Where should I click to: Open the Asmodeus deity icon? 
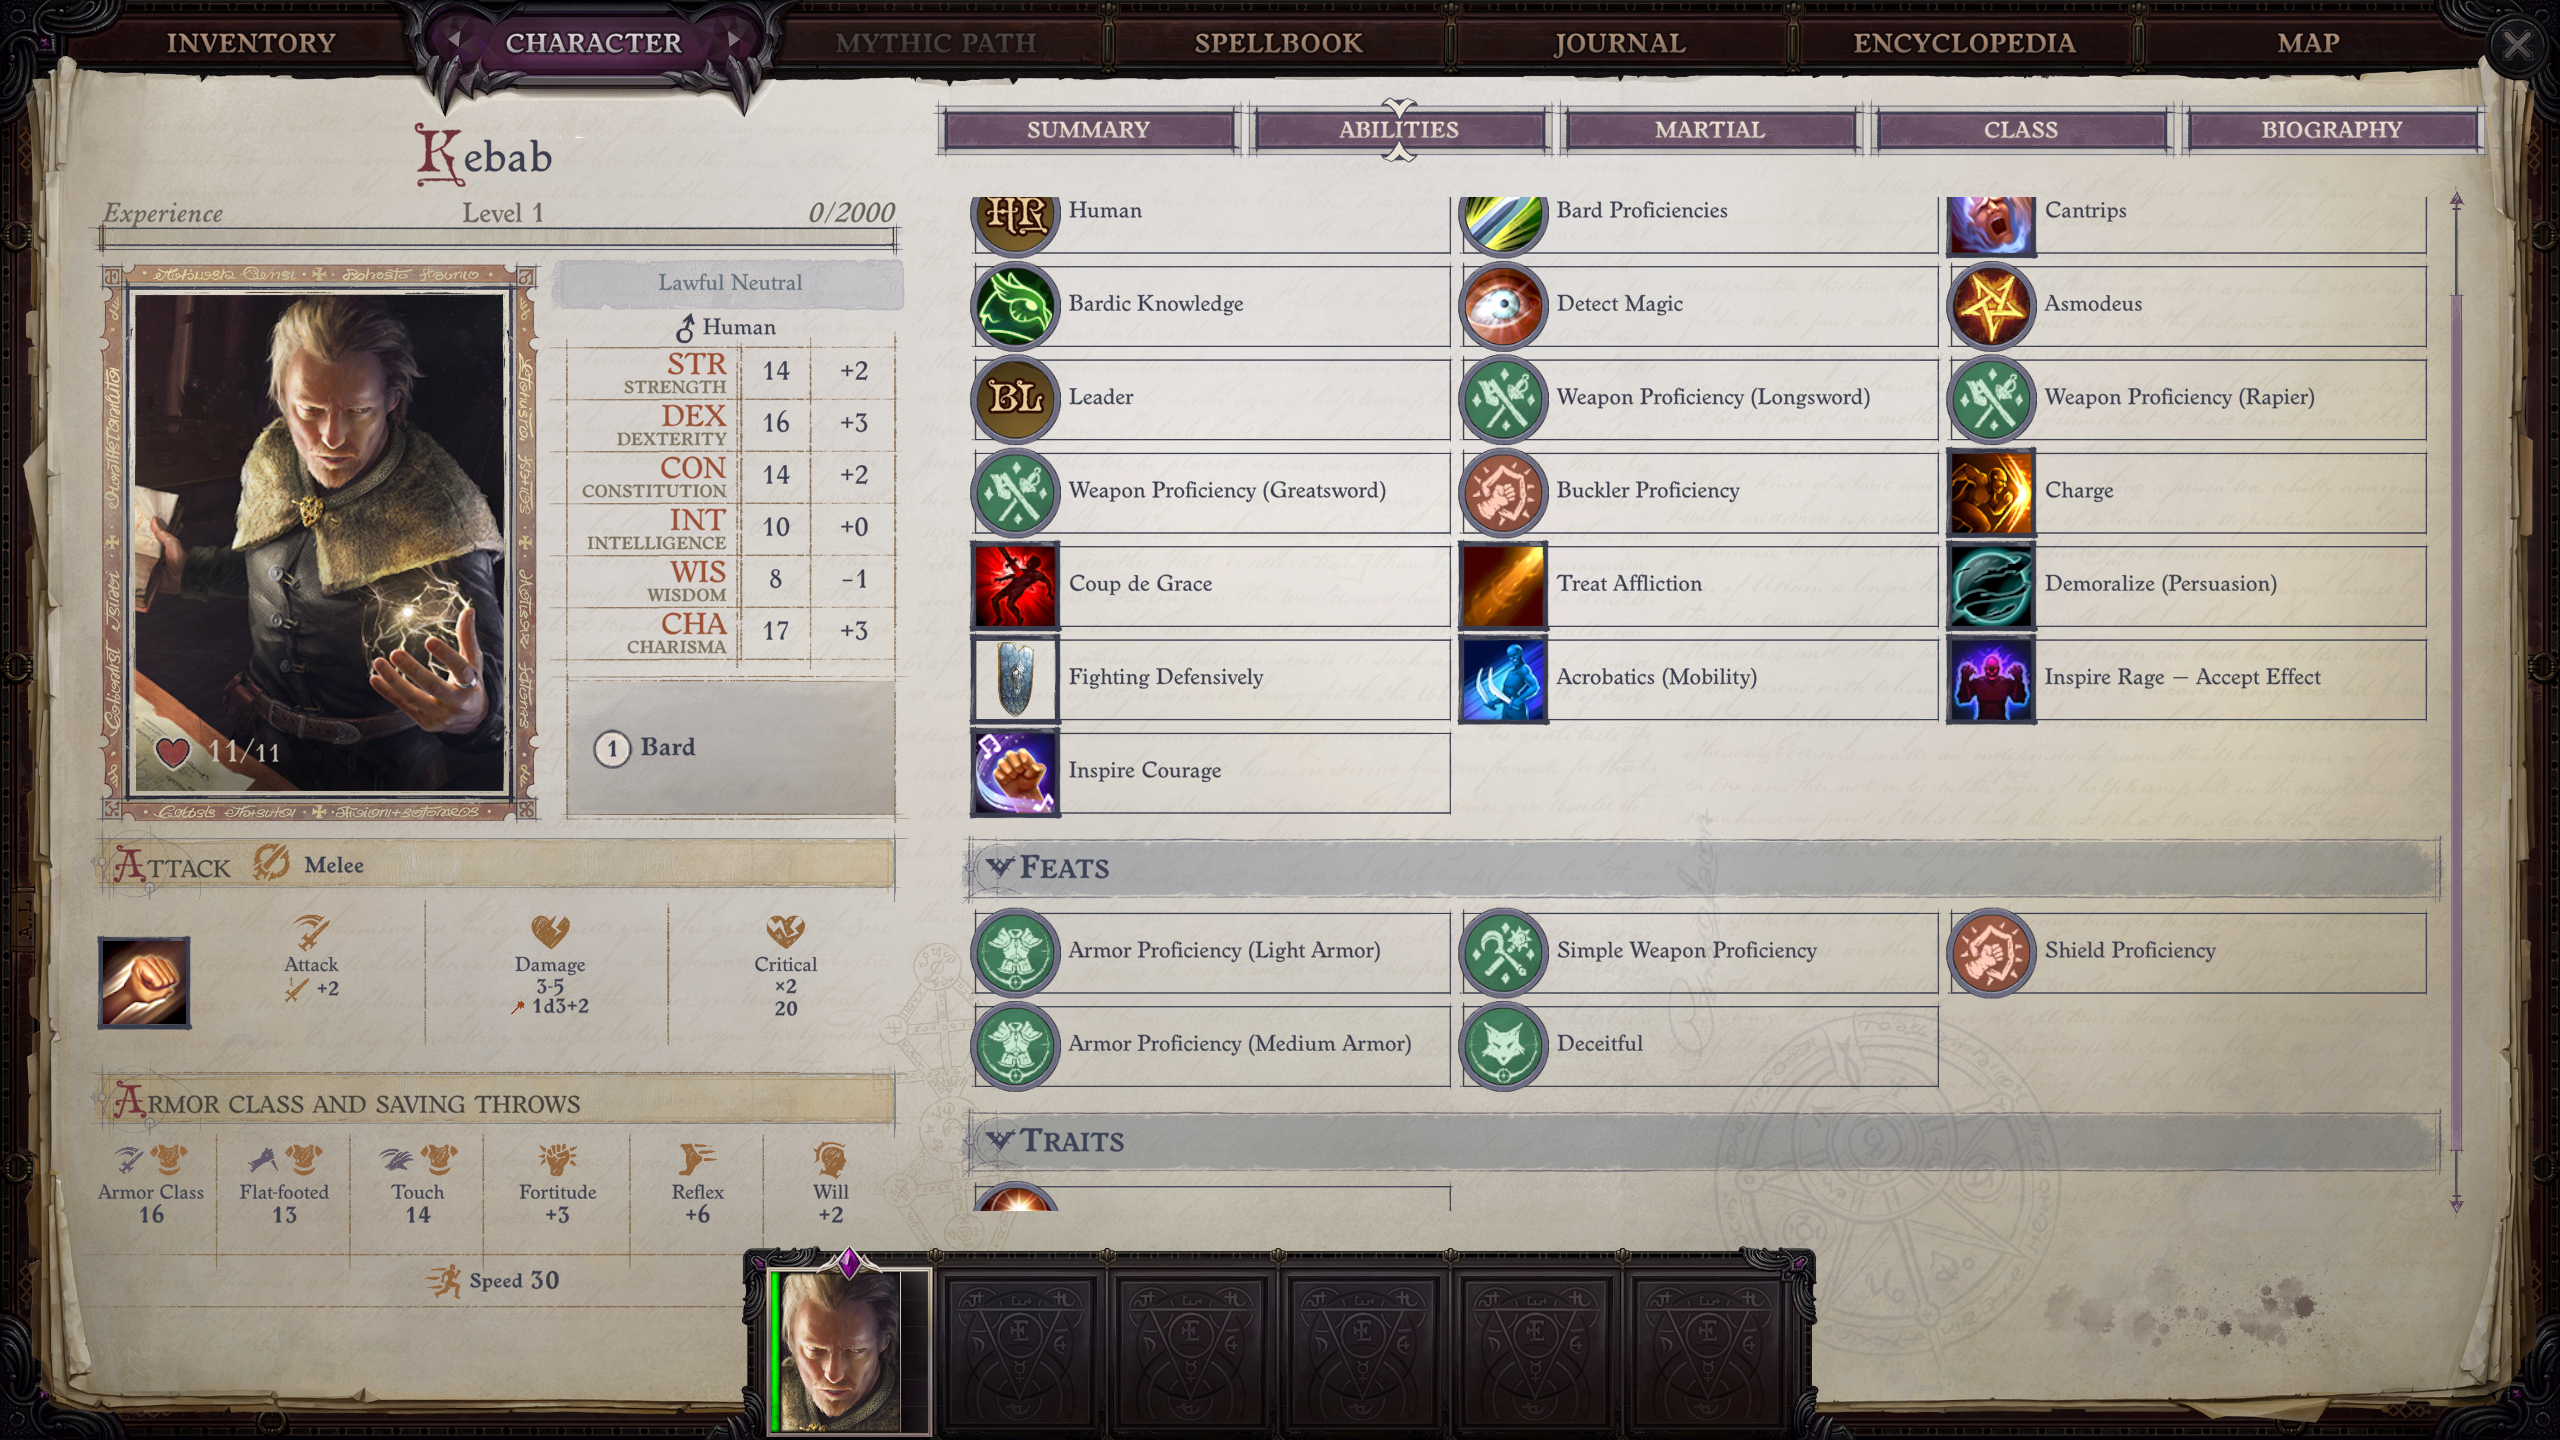click(1991, 305)
